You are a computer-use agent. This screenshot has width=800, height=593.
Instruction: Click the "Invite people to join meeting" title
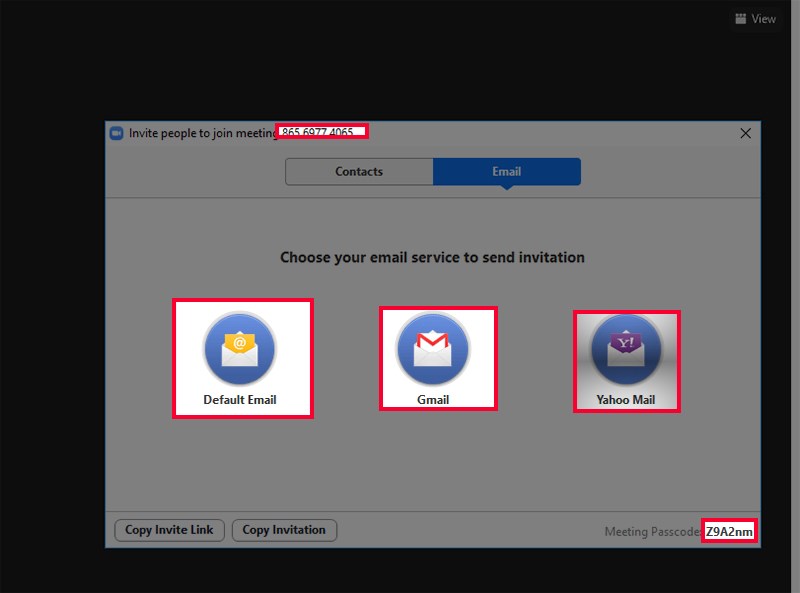click(x=202, y=133)
